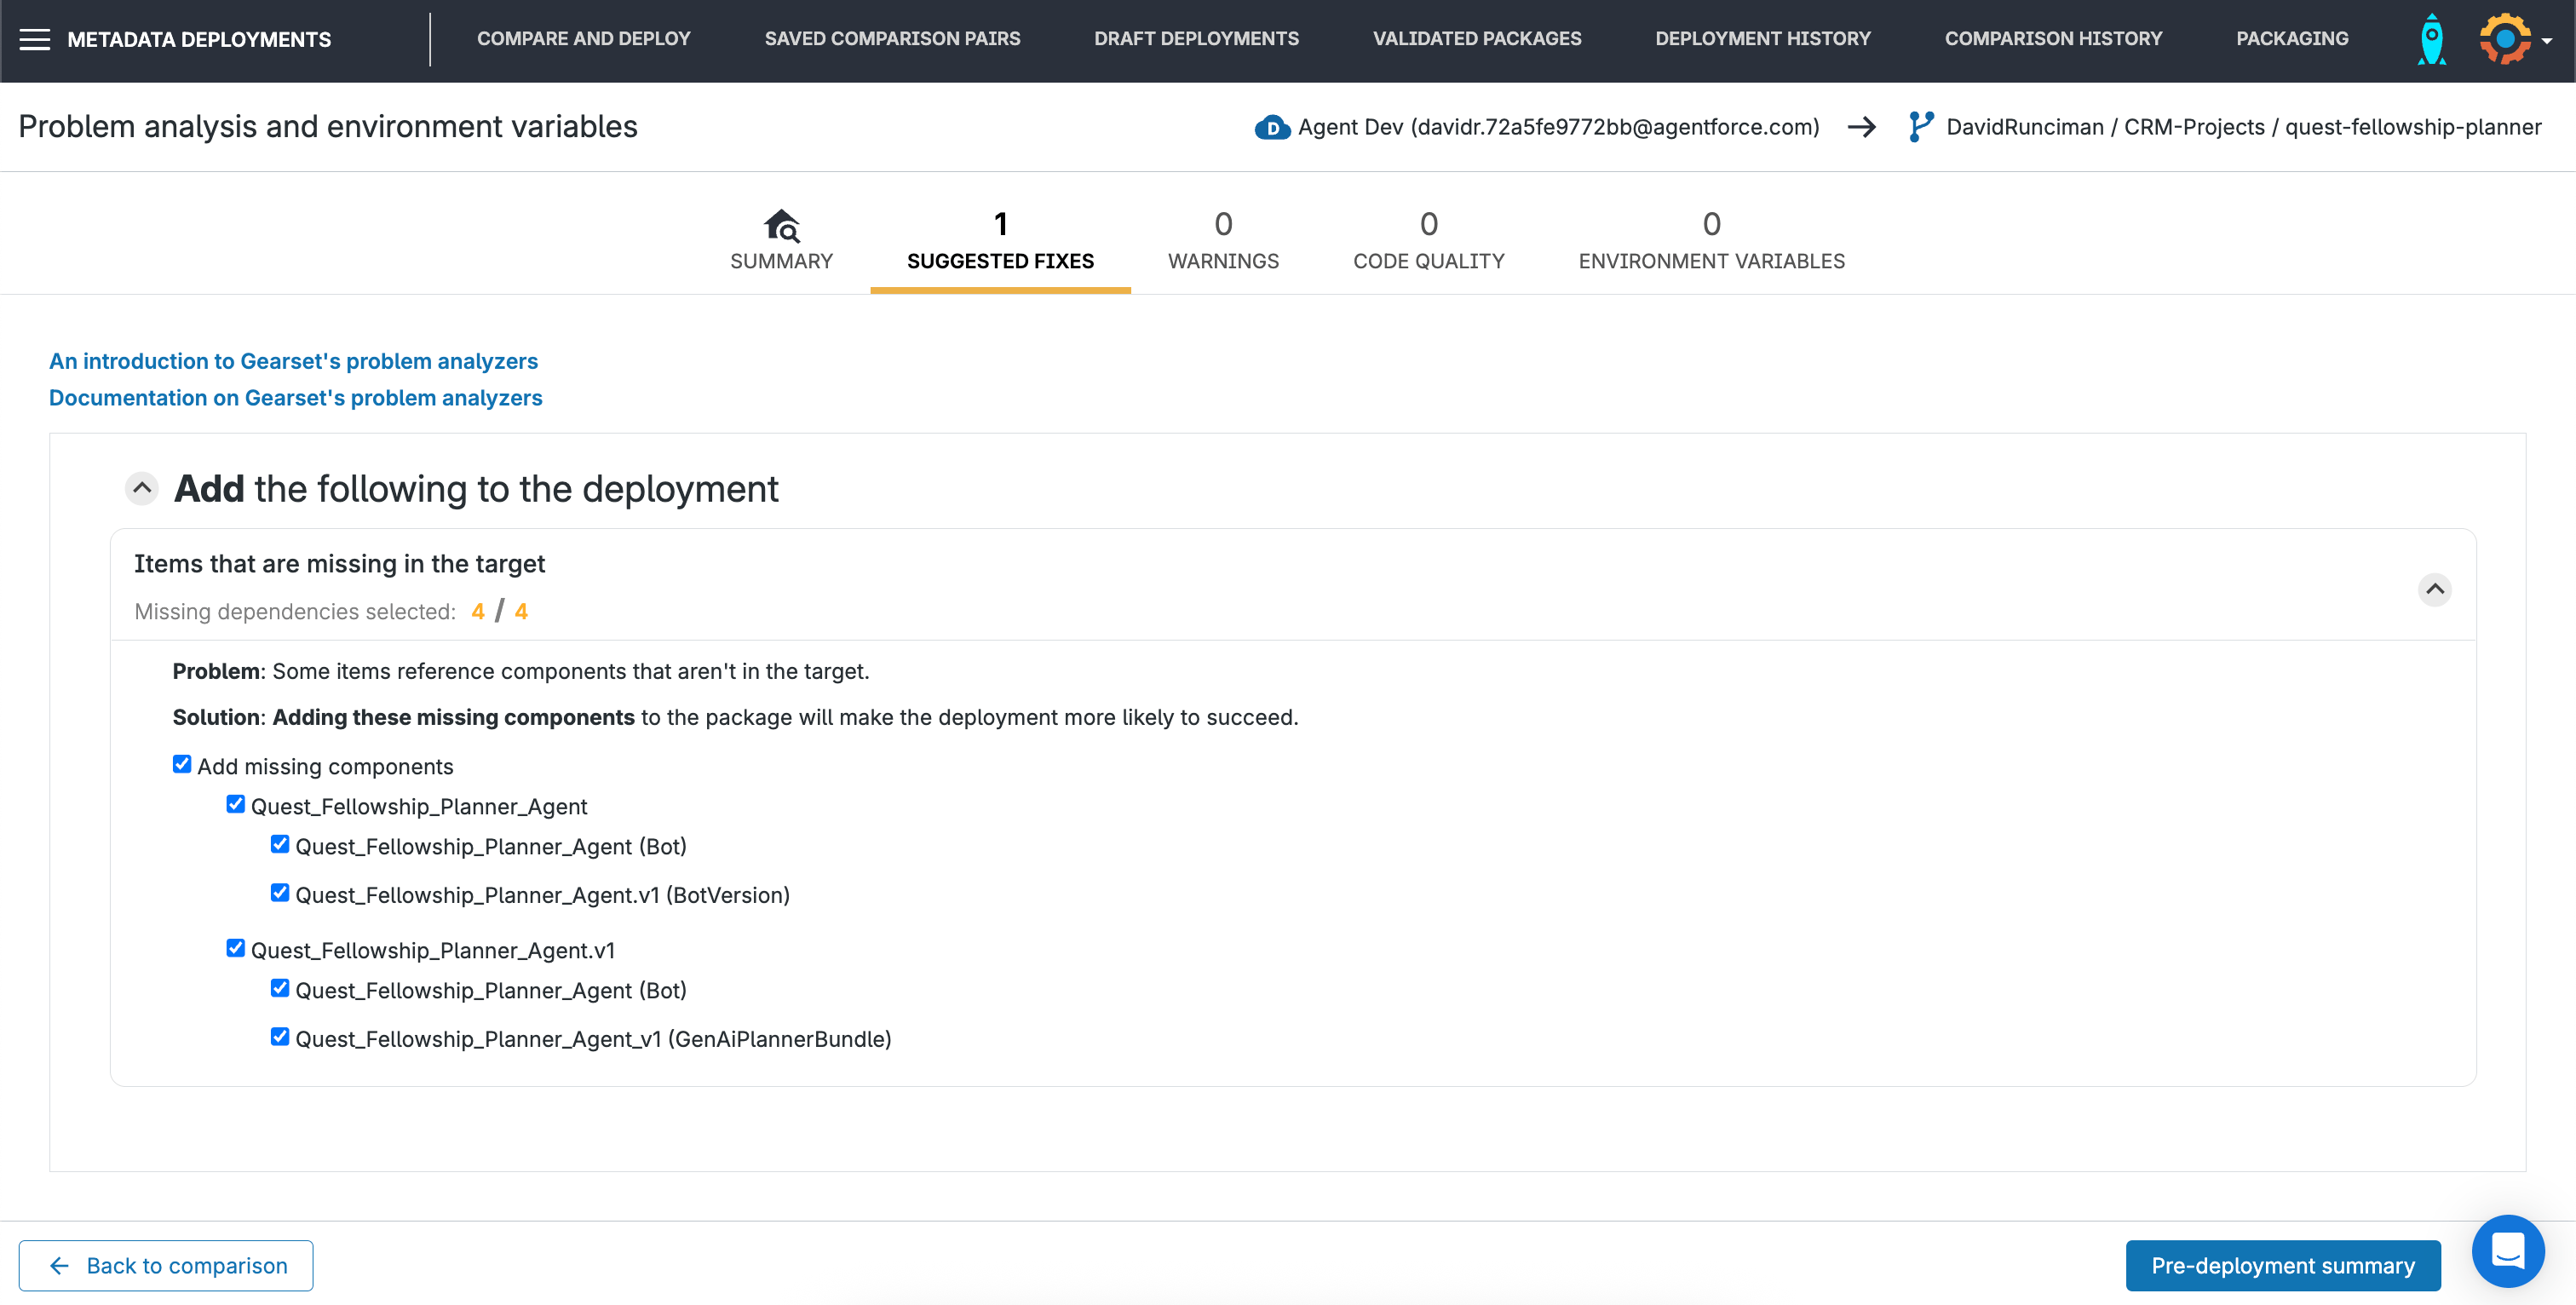Screen dimensions: 2576x1305
Task: Click the rocket feedback icon in top bar
Action: [2432, 39]
